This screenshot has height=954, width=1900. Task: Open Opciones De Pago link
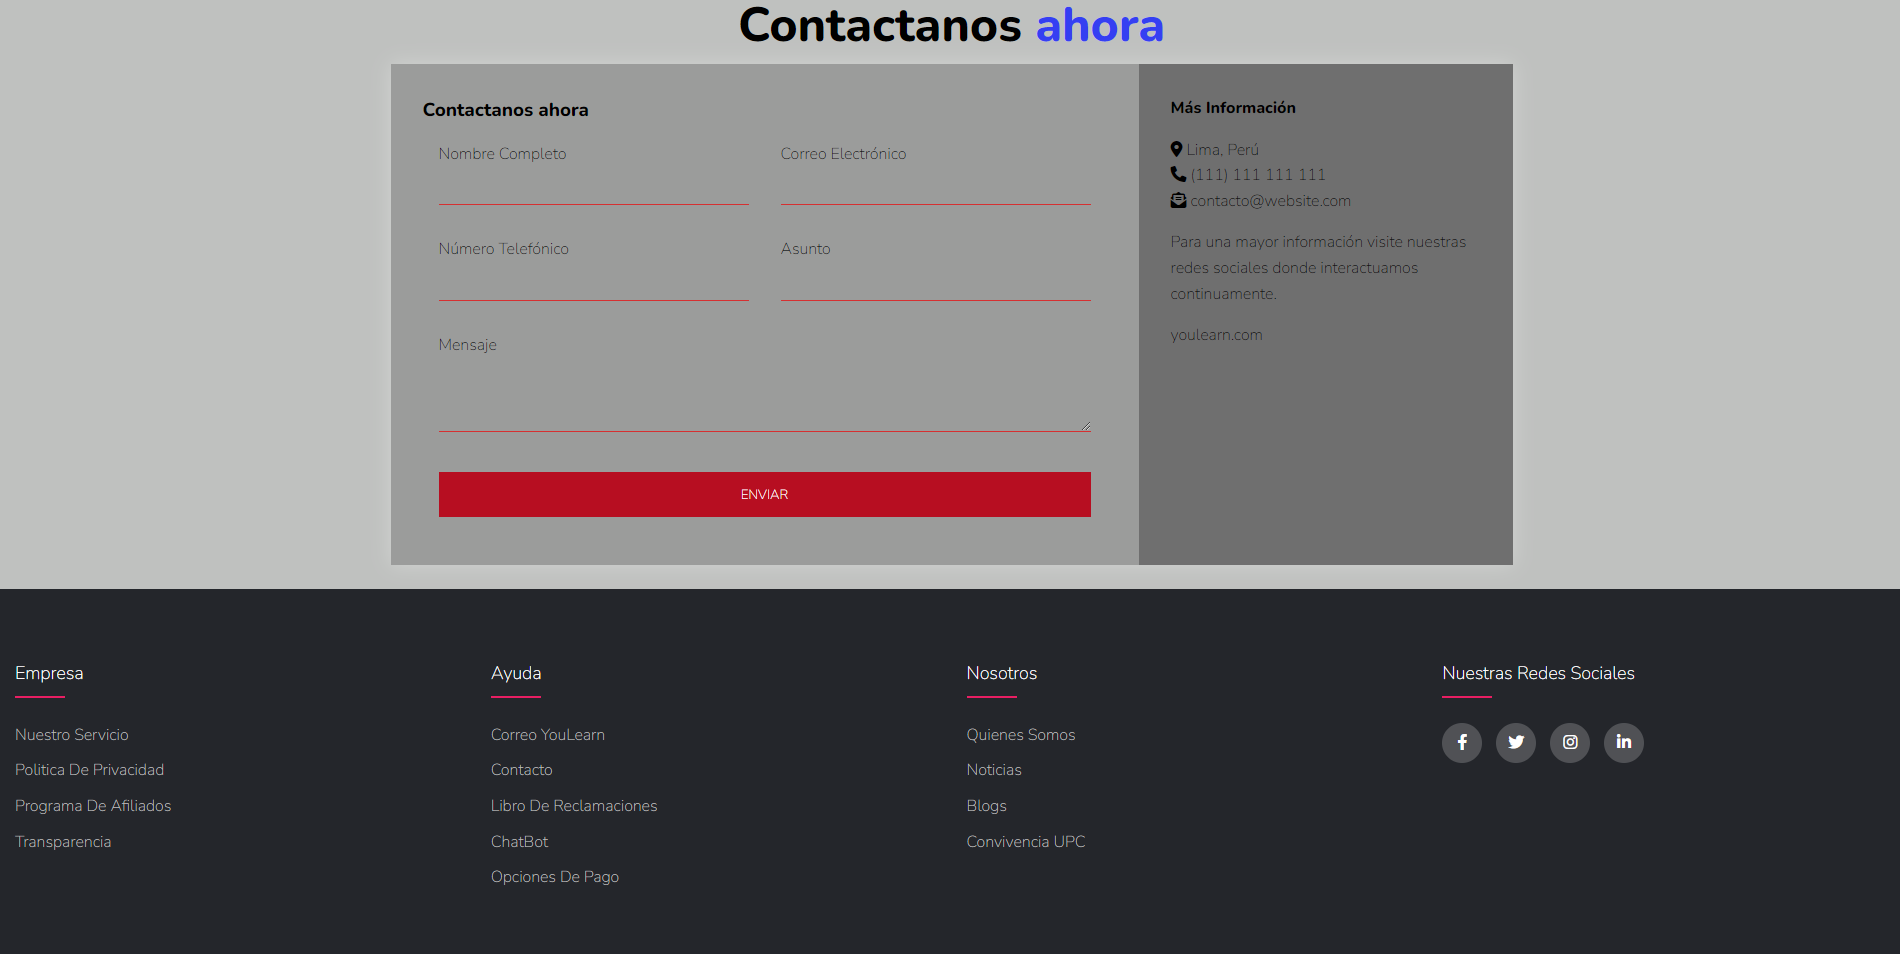(x=554, y=877)
